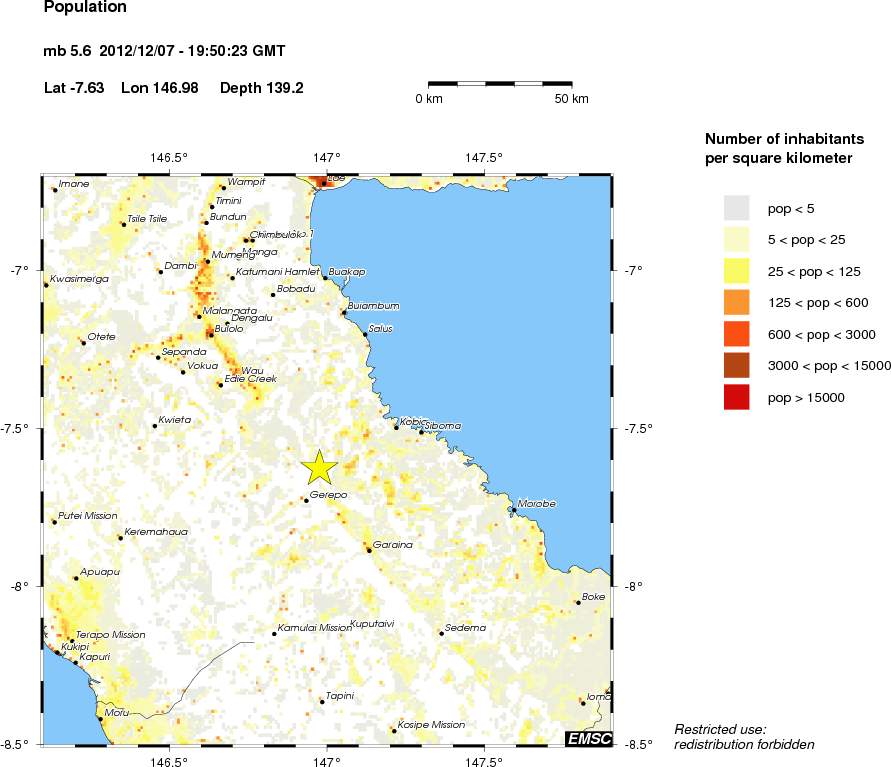Click the Mumeng town label
The height and width of the screenshot is (767, 891).
click(x=233, y=255)
